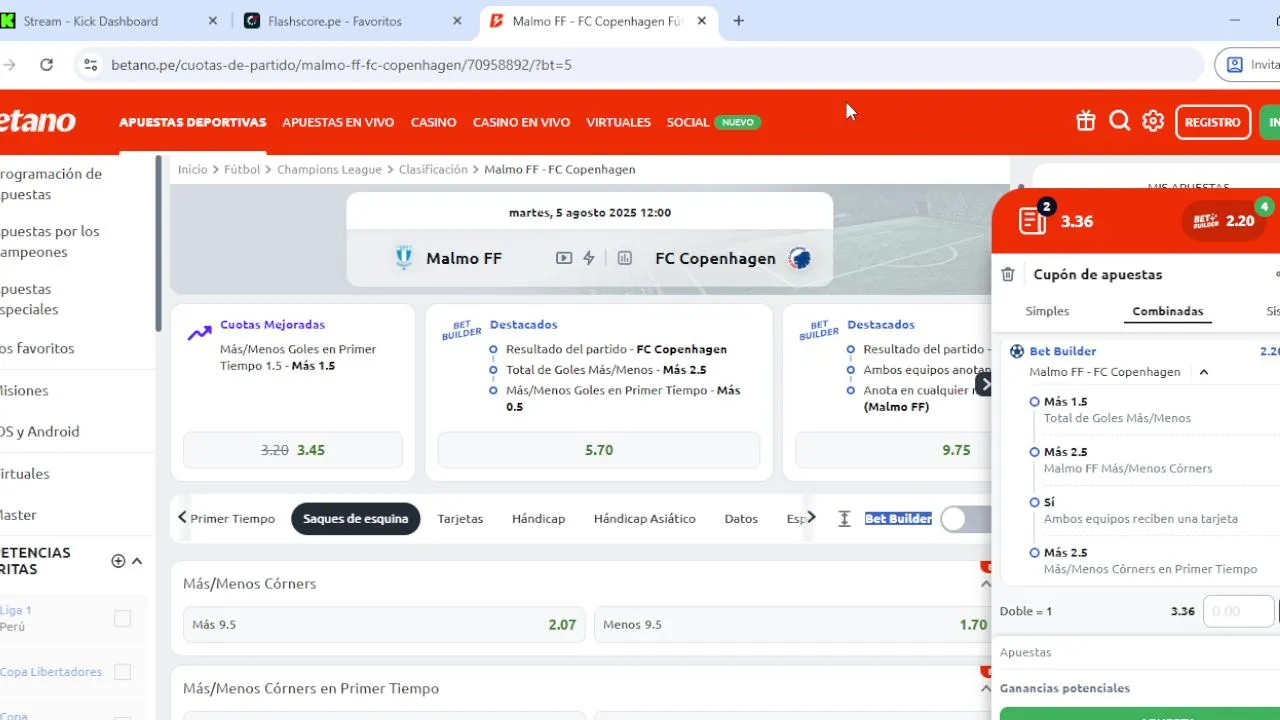Open the Primer Tiempo market tab
1280x720 pixels.
[232, 519]
